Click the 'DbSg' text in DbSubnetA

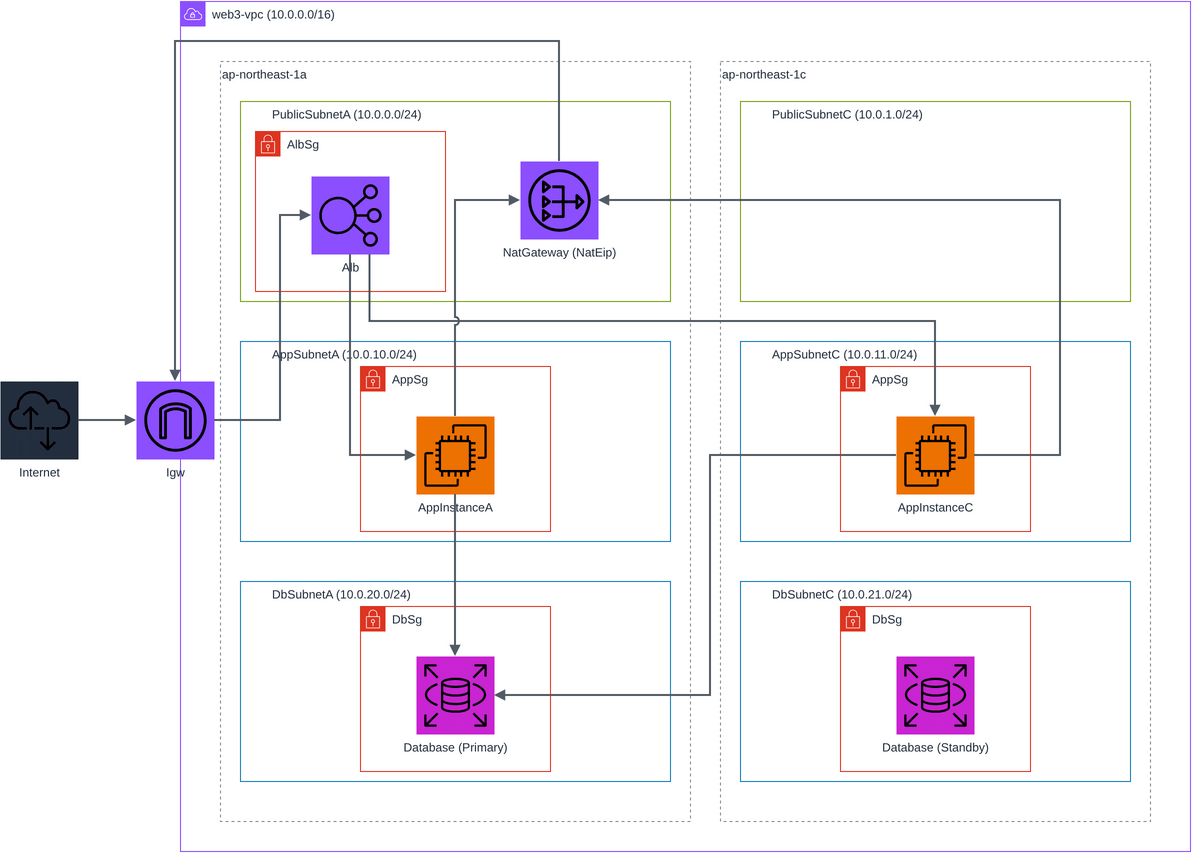(407, 620)
